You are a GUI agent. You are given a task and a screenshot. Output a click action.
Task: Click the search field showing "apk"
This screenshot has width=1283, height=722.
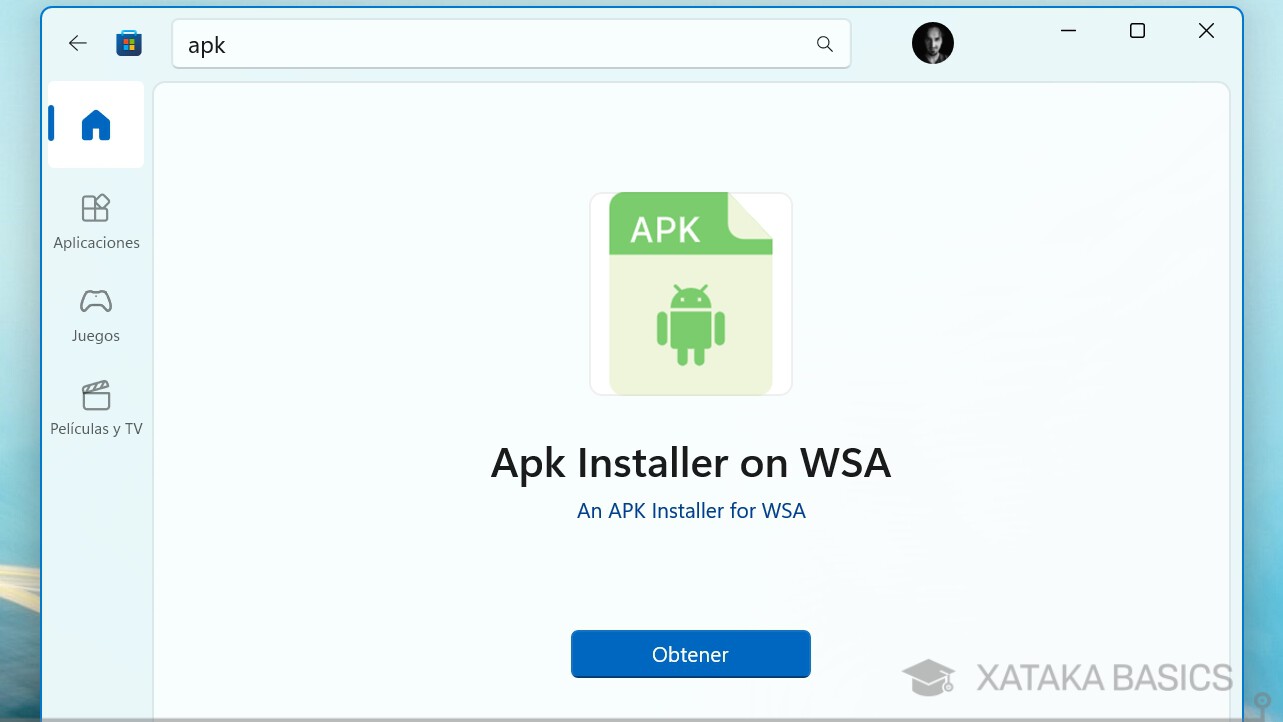pos(400,44)
